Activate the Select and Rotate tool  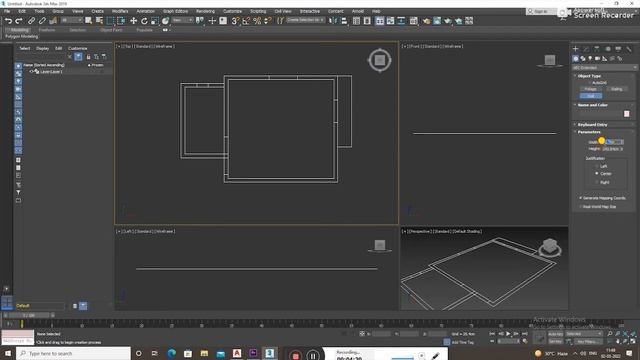[x=144, y=20]
